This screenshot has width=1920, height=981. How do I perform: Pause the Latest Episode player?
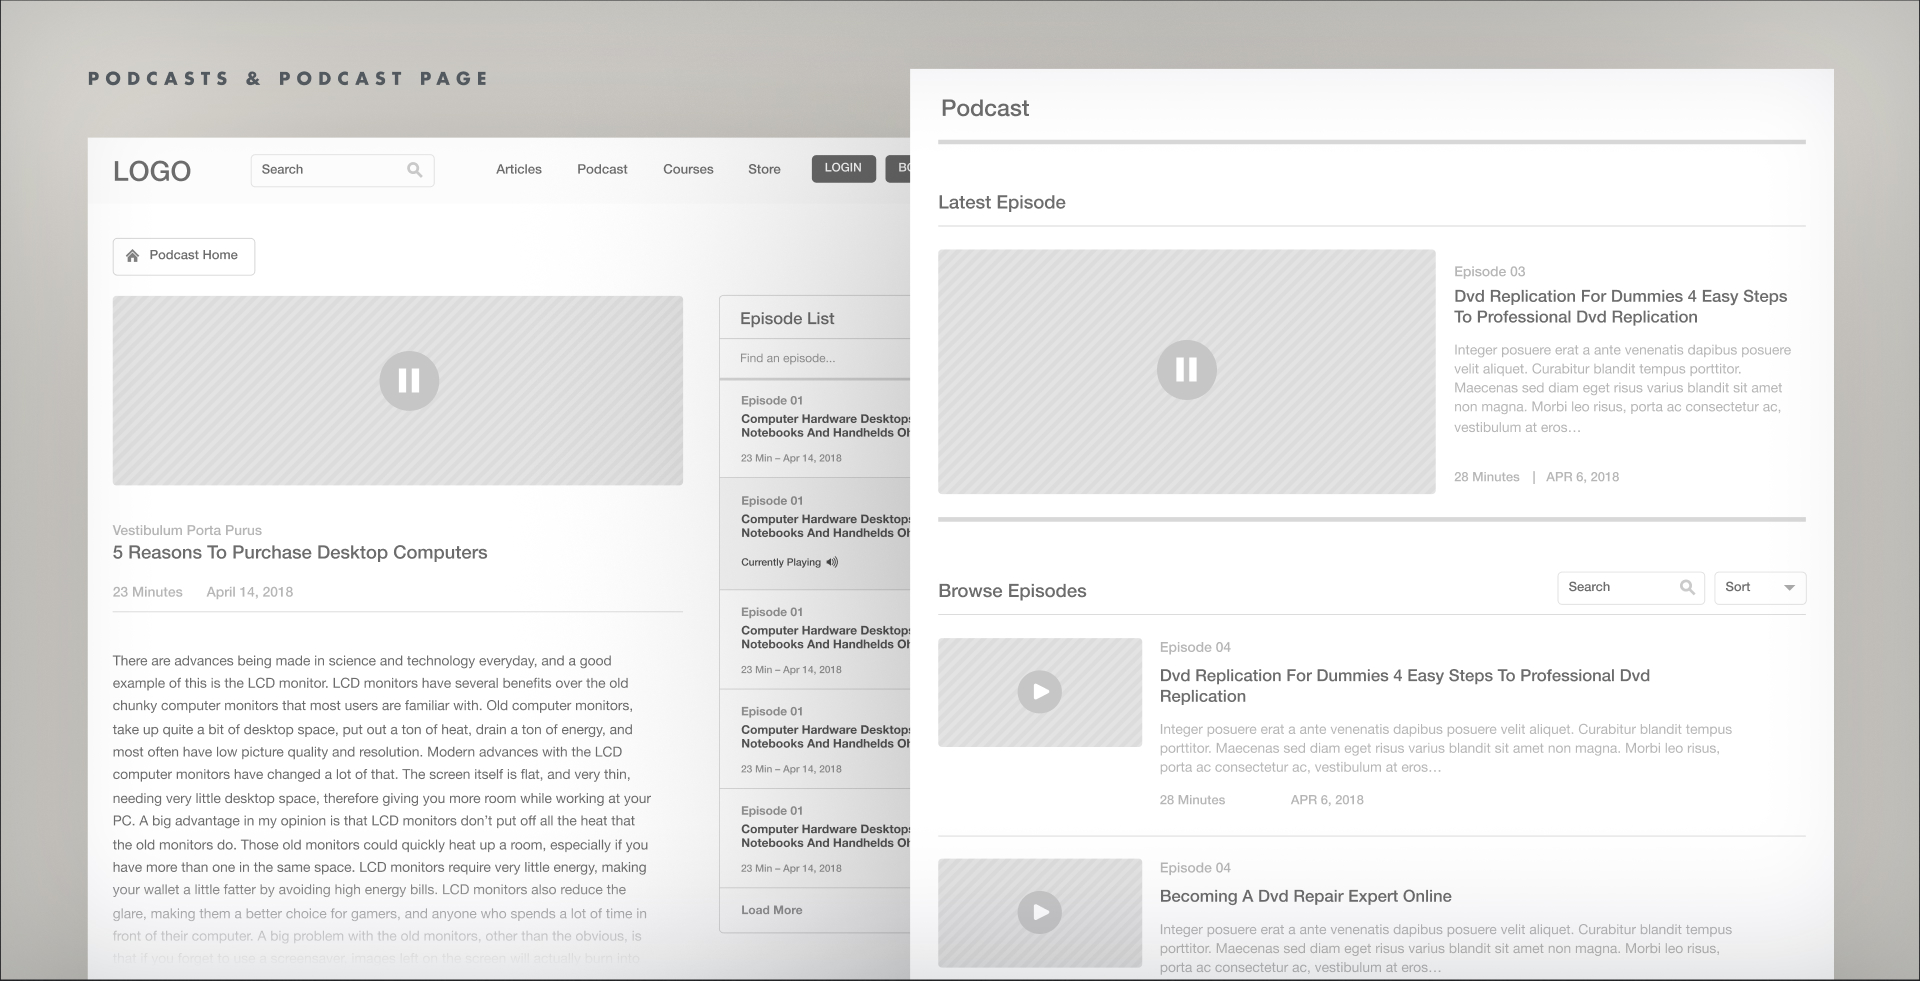[1186, 370]
